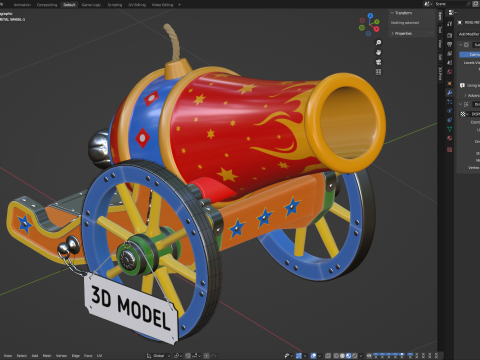This screenshot has width=480, height=360.
Task: Open the World properties tab icon
Action: pyautogui.click(x=450, y=72)
